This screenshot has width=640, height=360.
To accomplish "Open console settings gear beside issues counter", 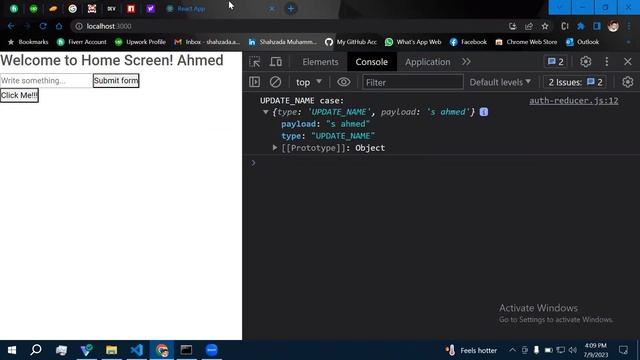I will 628,82.
